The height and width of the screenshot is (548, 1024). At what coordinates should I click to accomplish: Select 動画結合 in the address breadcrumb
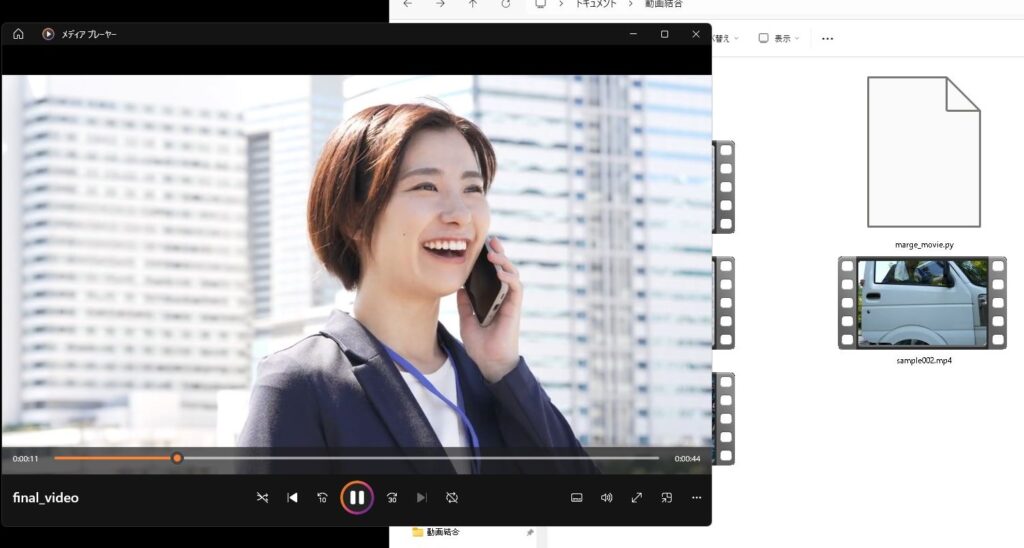[x=663, y=4]
